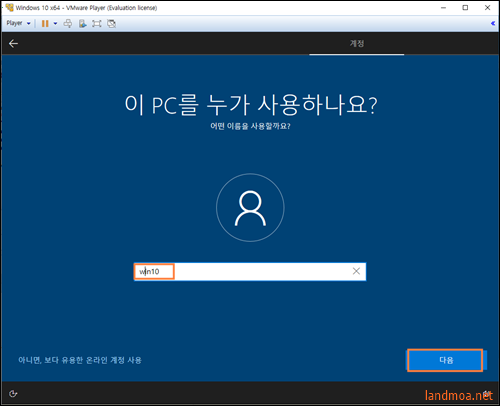Pause the virtual machine with the orange pause icon
The image size is (500, 406).
45,23
